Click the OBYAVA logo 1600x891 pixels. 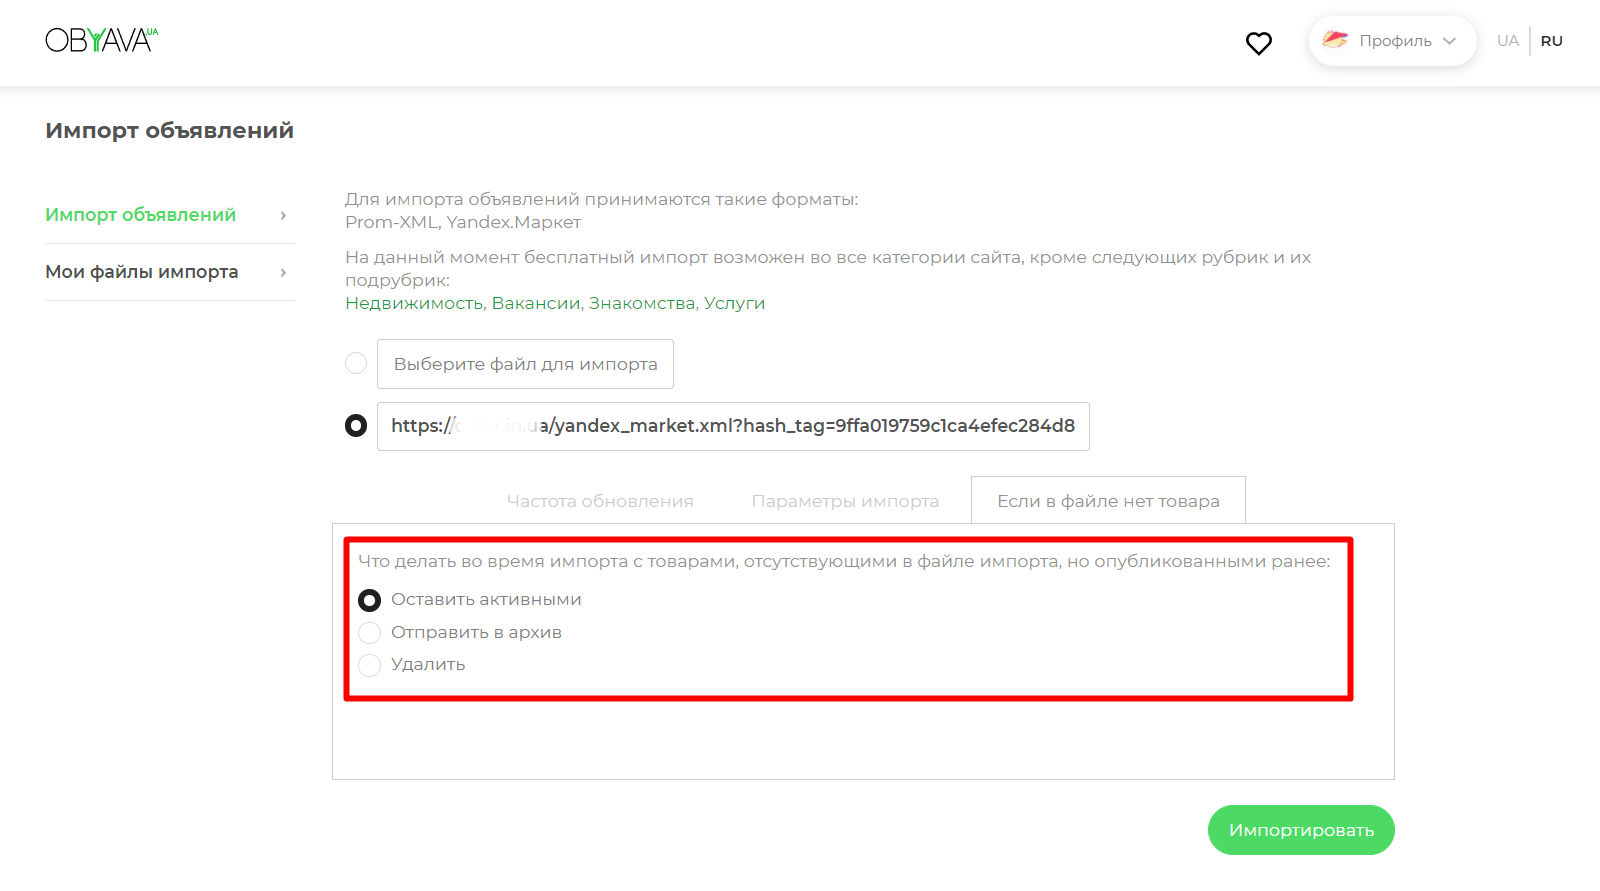coord(101,40)
